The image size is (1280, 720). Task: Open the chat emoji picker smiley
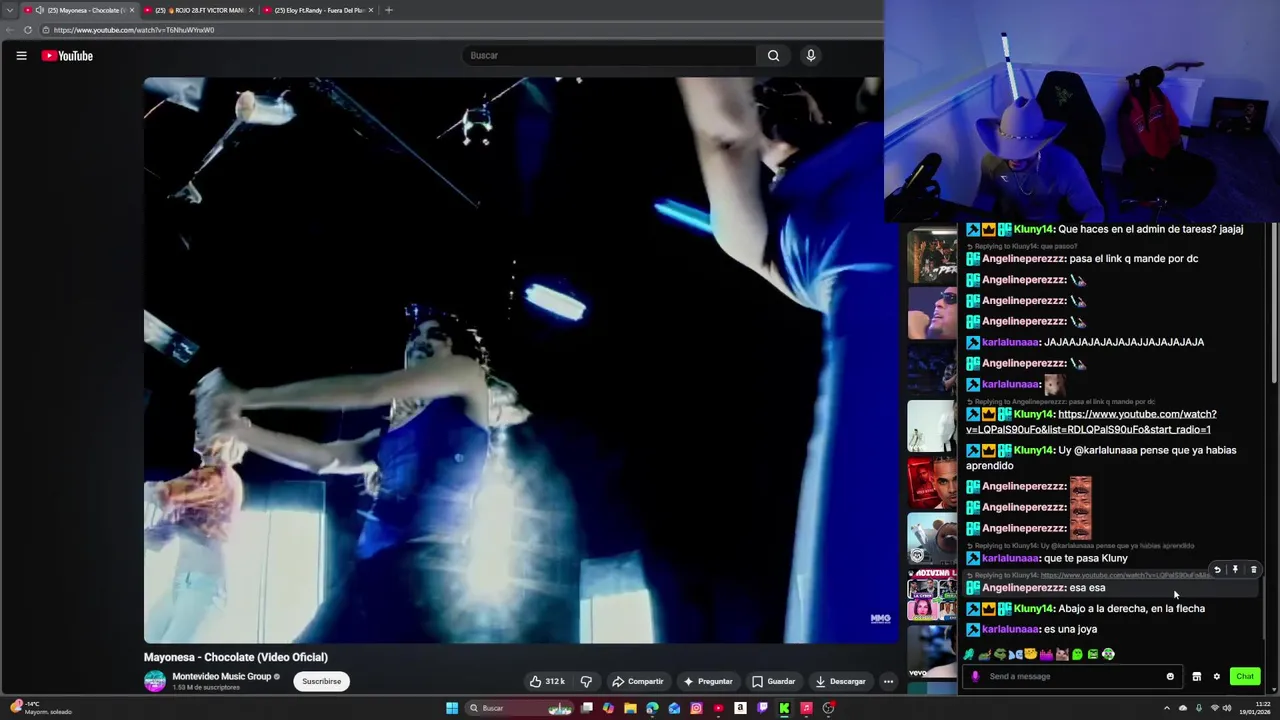point(1170,677)
